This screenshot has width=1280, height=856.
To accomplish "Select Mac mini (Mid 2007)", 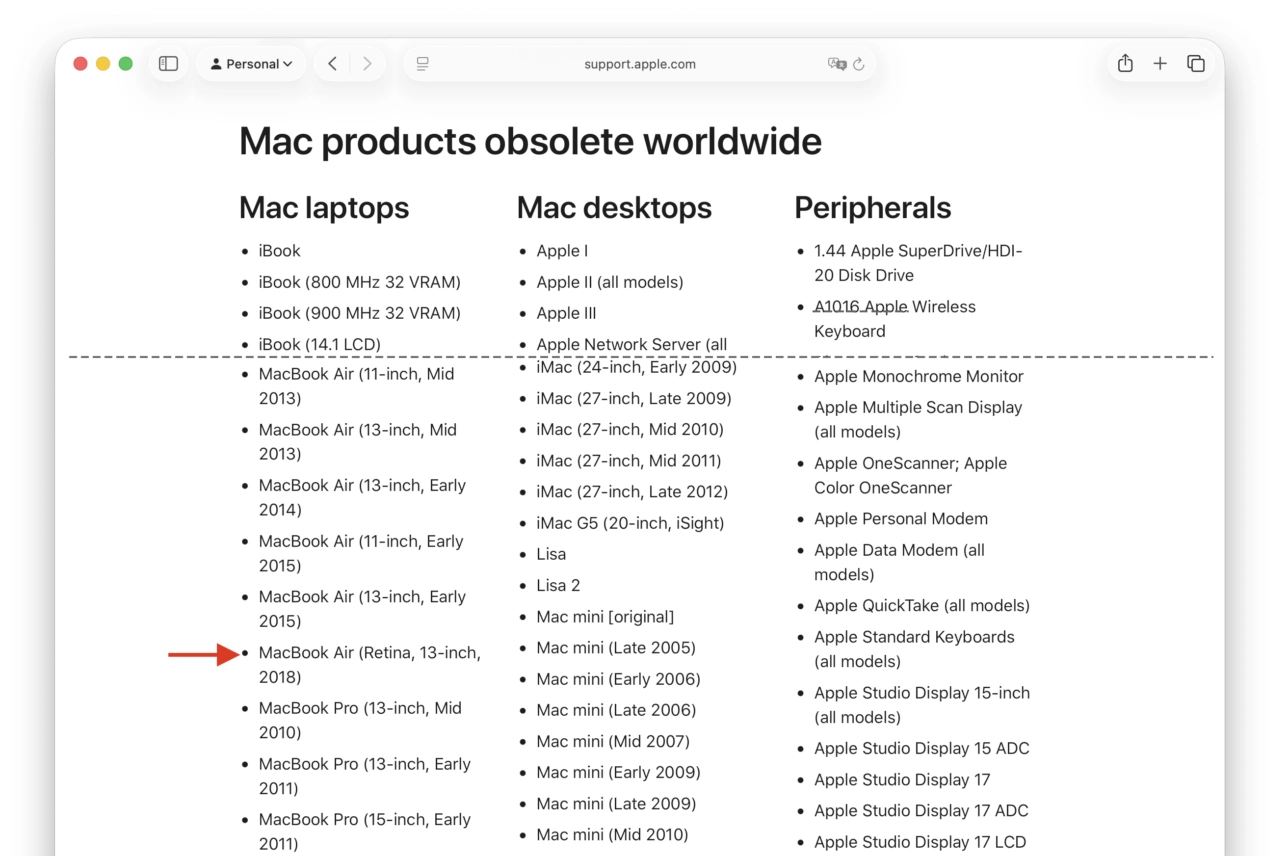I will click(613, 741).
